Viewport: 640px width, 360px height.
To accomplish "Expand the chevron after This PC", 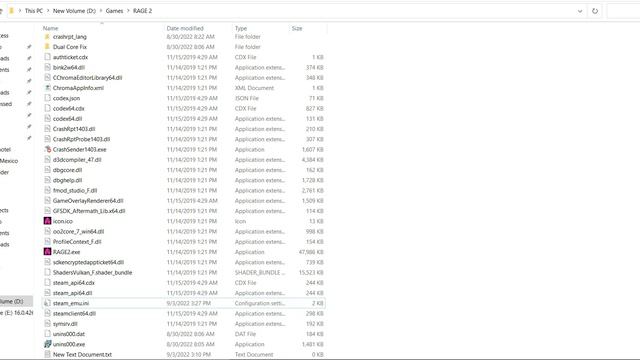I will click(x=48, y=11).
